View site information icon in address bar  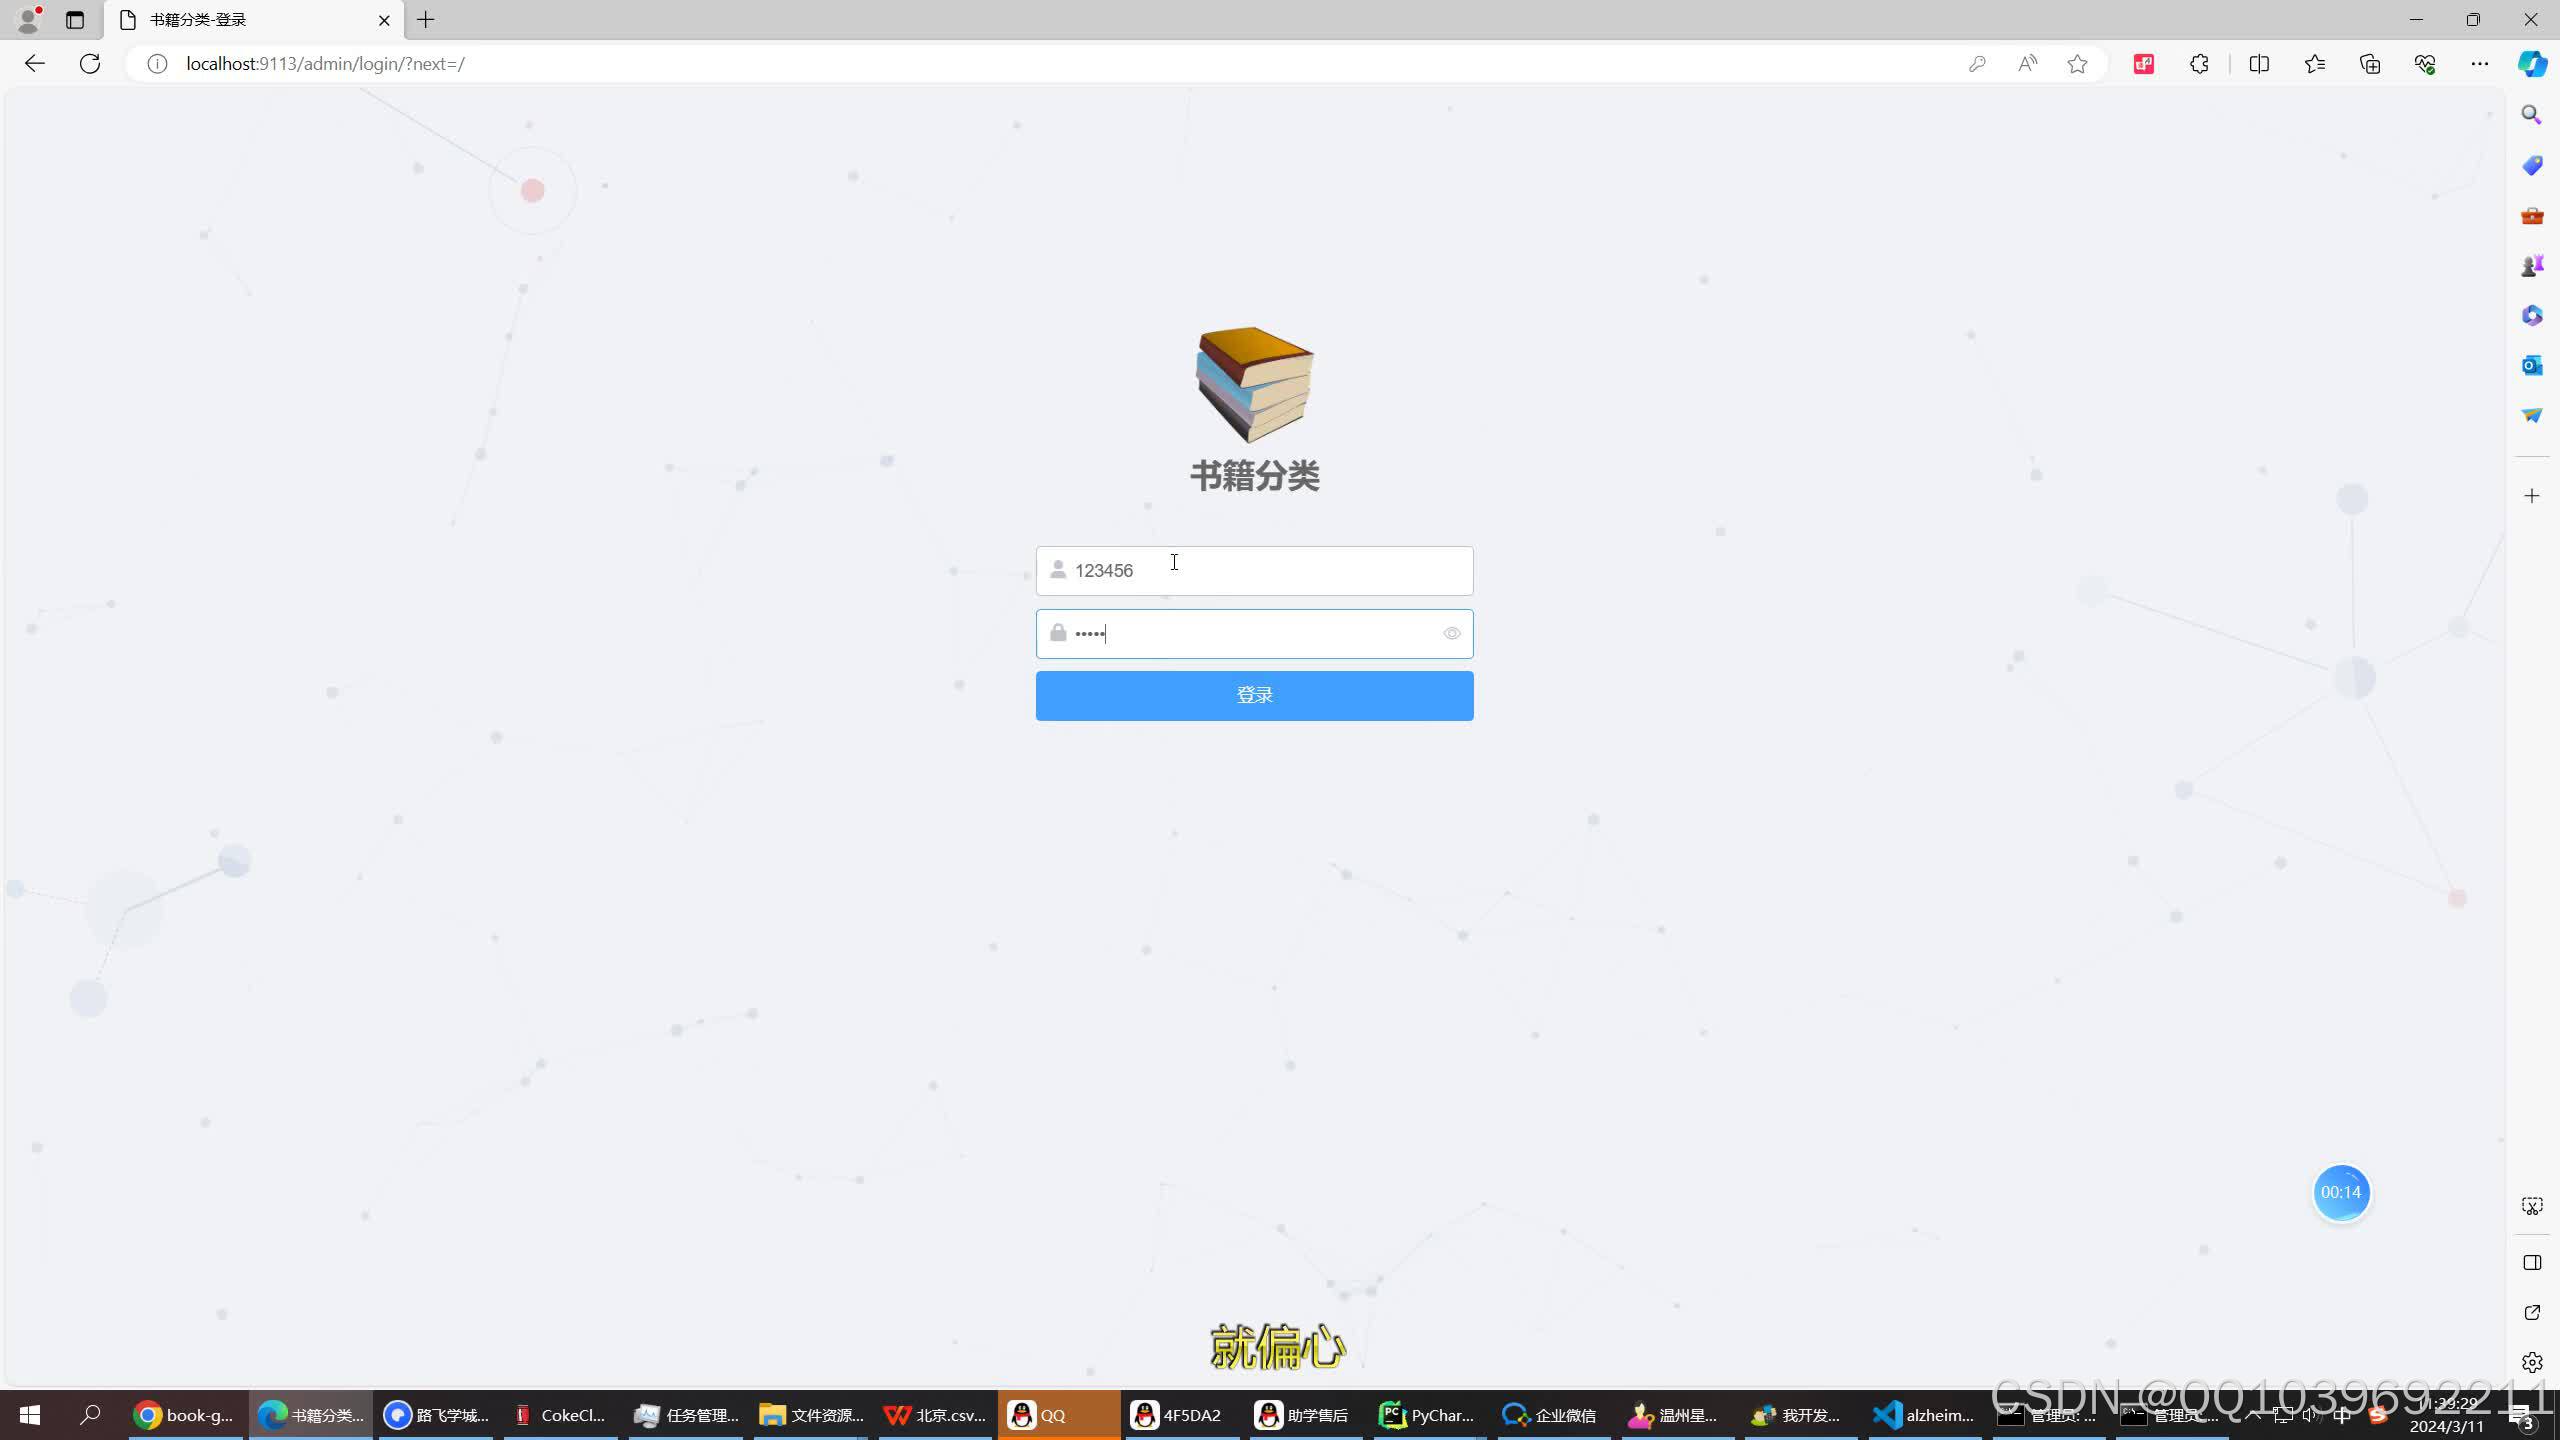[157, 64]
